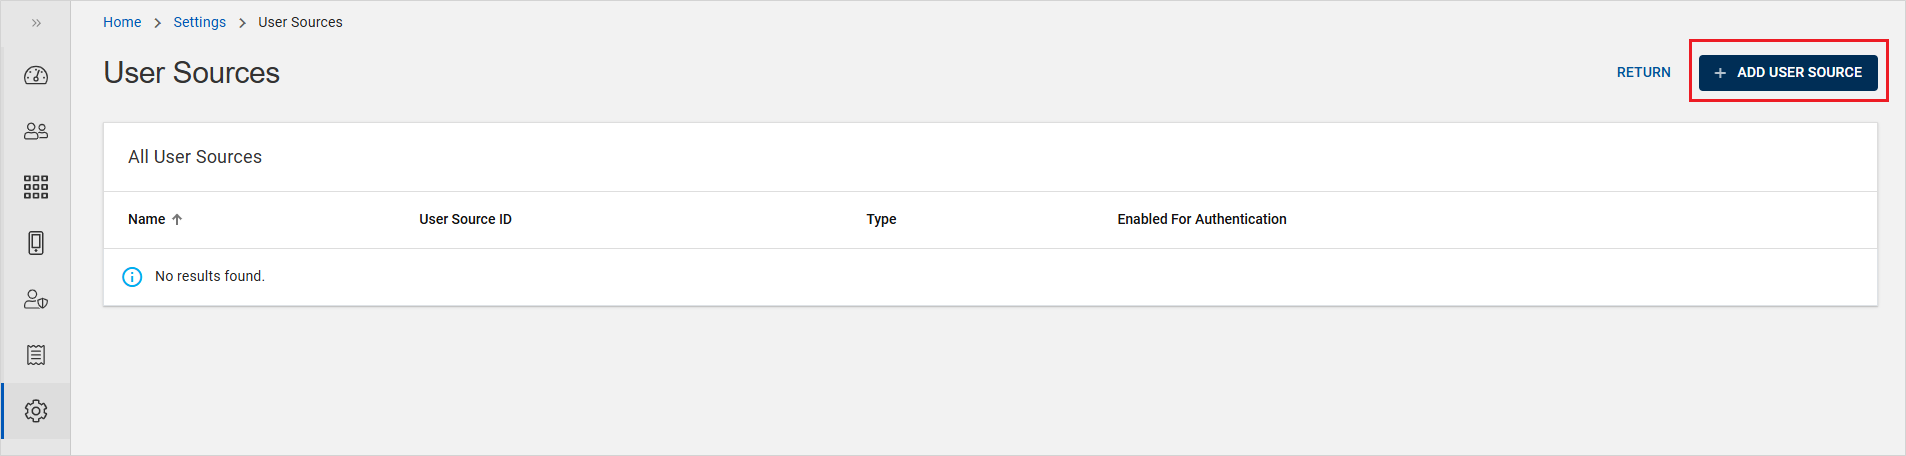Click the RETURN link
The image size is (1906, 456).
(1643, 72)
